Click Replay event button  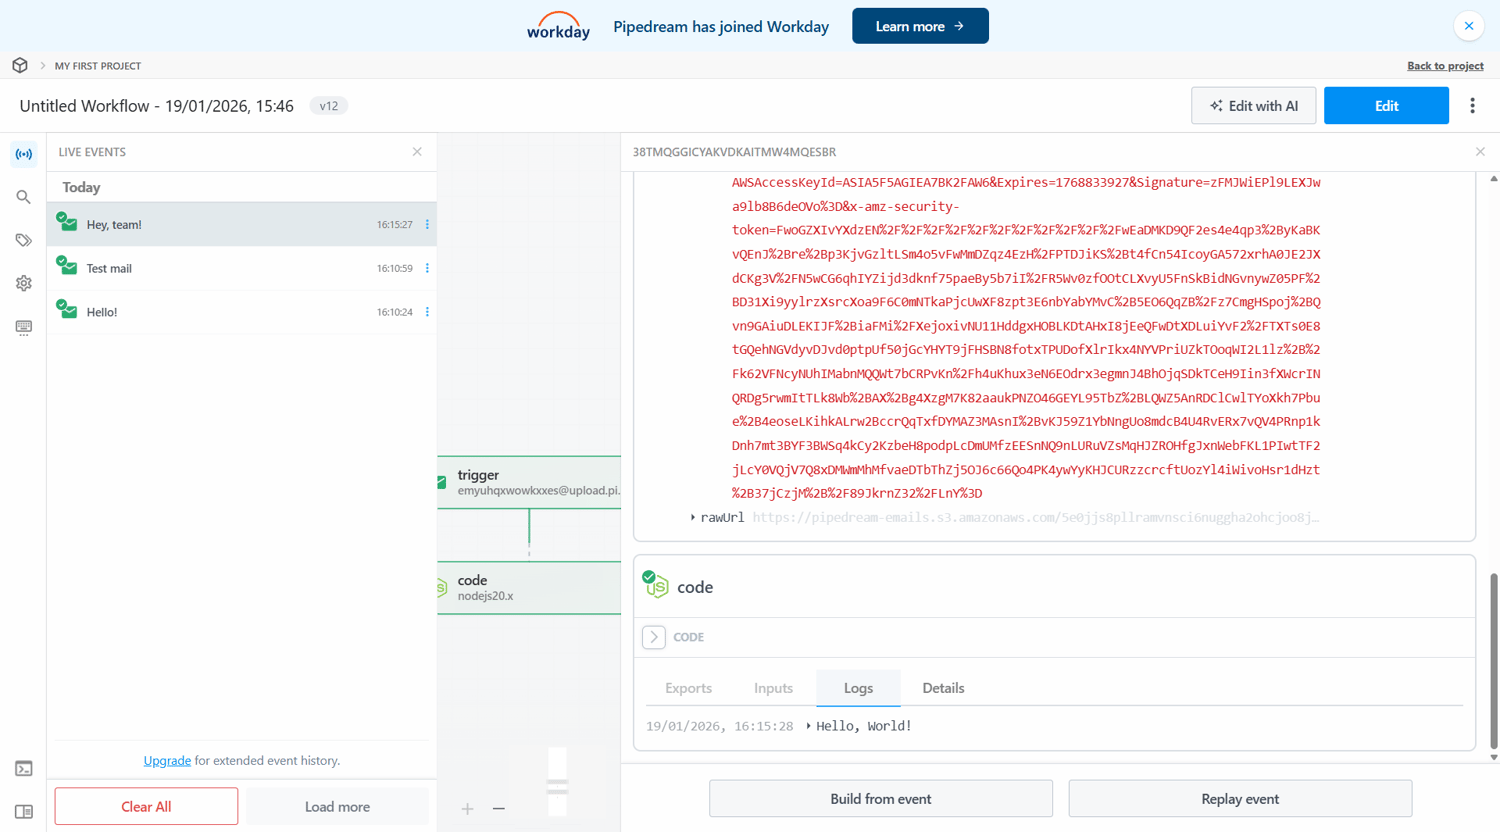1240,799
